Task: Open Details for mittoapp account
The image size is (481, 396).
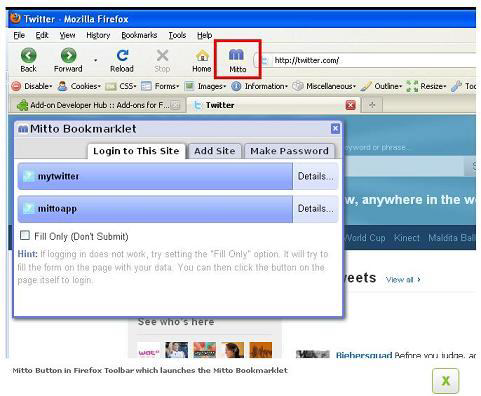Action: [315, 209]
